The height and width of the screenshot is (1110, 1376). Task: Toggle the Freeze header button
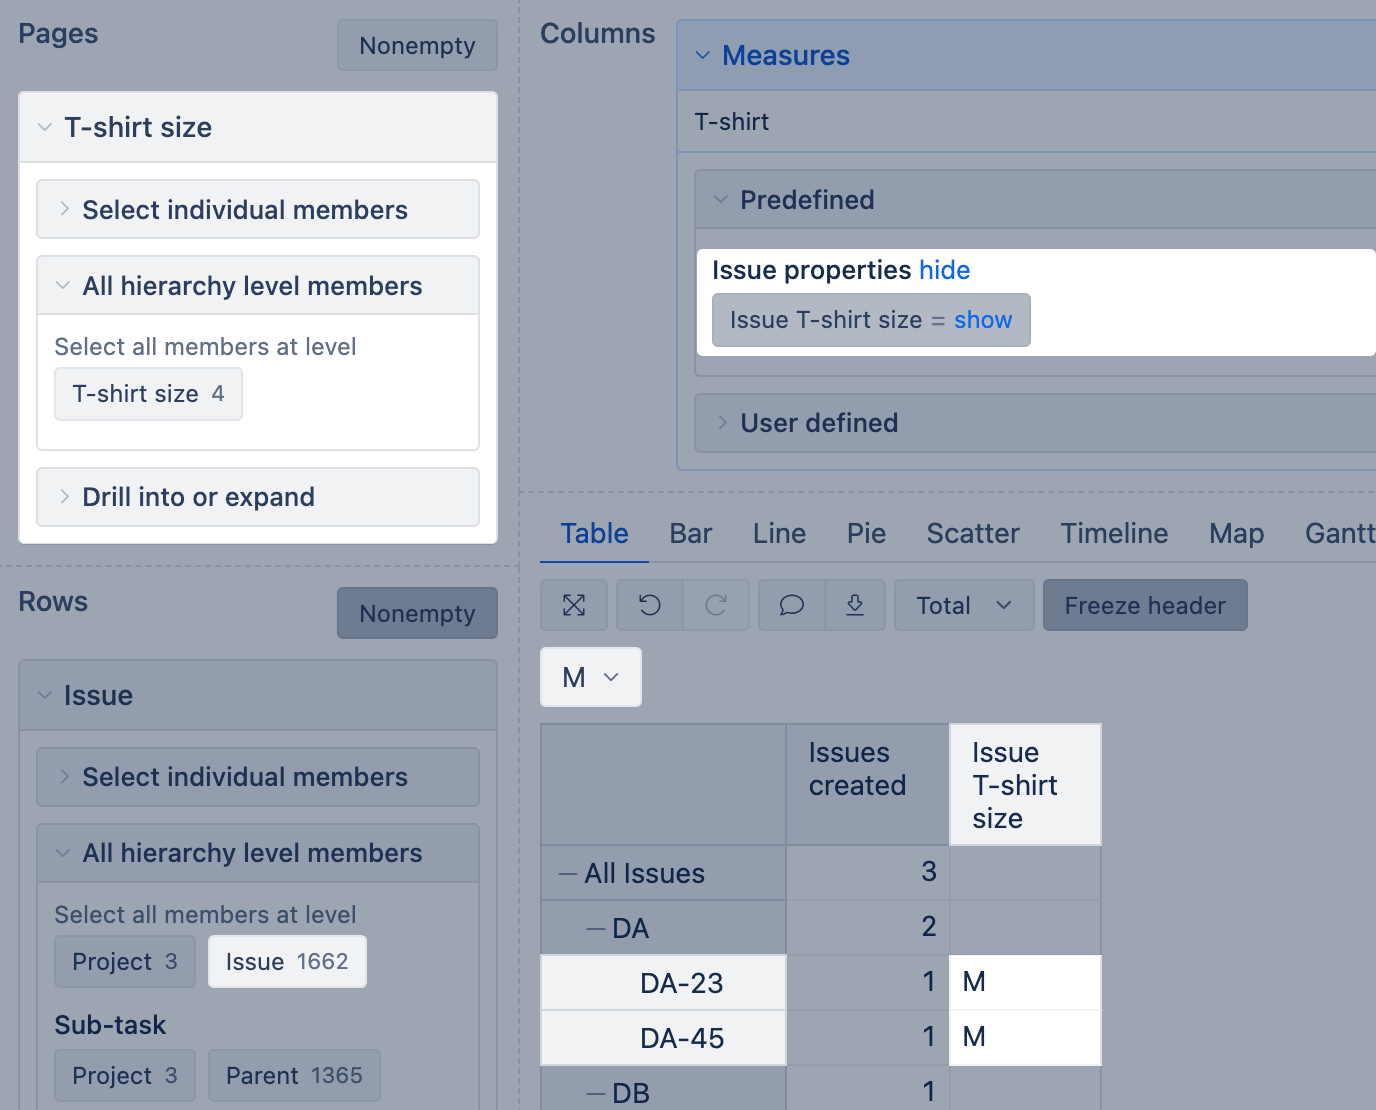click(x=1144, y=605)
